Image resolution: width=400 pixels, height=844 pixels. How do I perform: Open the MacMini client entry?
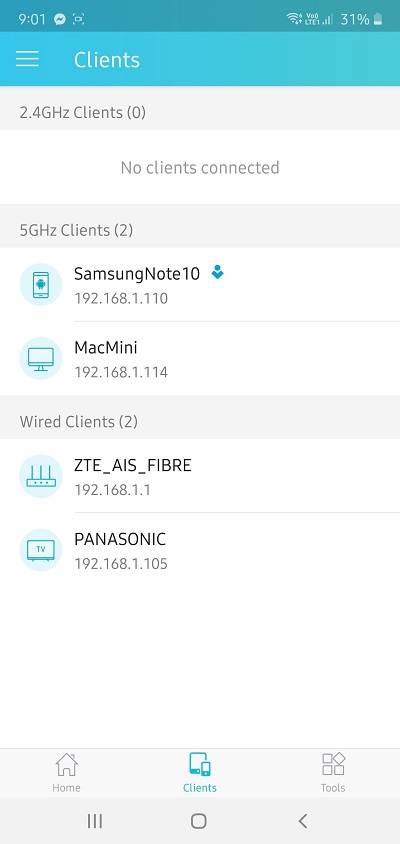tap(200, 358)
